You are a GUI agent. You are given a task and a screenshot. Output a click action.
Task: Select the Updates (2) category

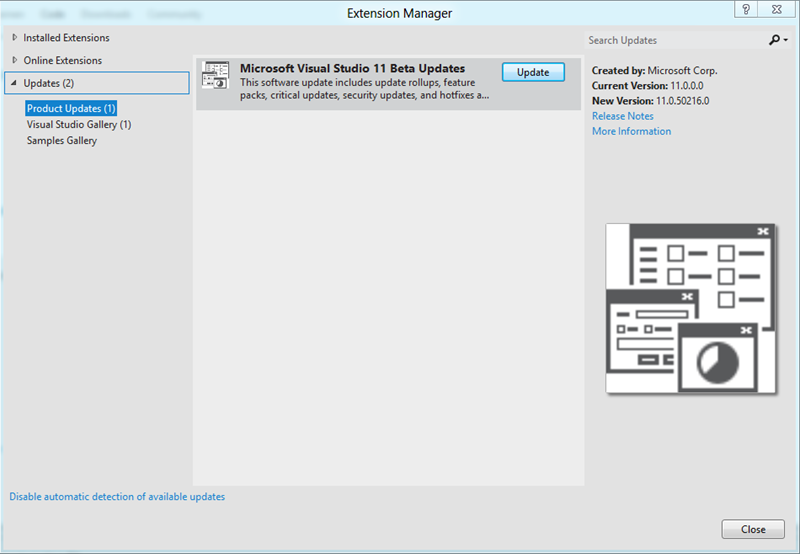click(x=48, y=83)
